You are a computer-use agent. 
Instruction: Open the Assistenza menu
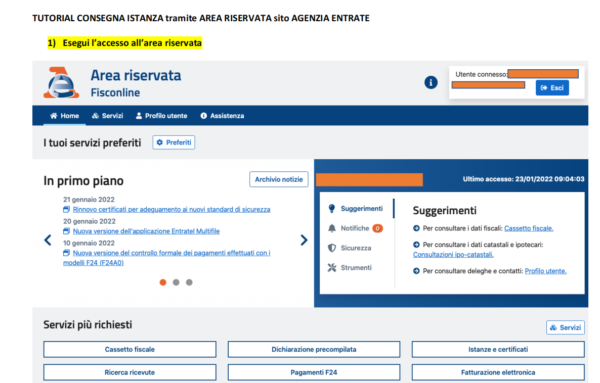(222, 116)
